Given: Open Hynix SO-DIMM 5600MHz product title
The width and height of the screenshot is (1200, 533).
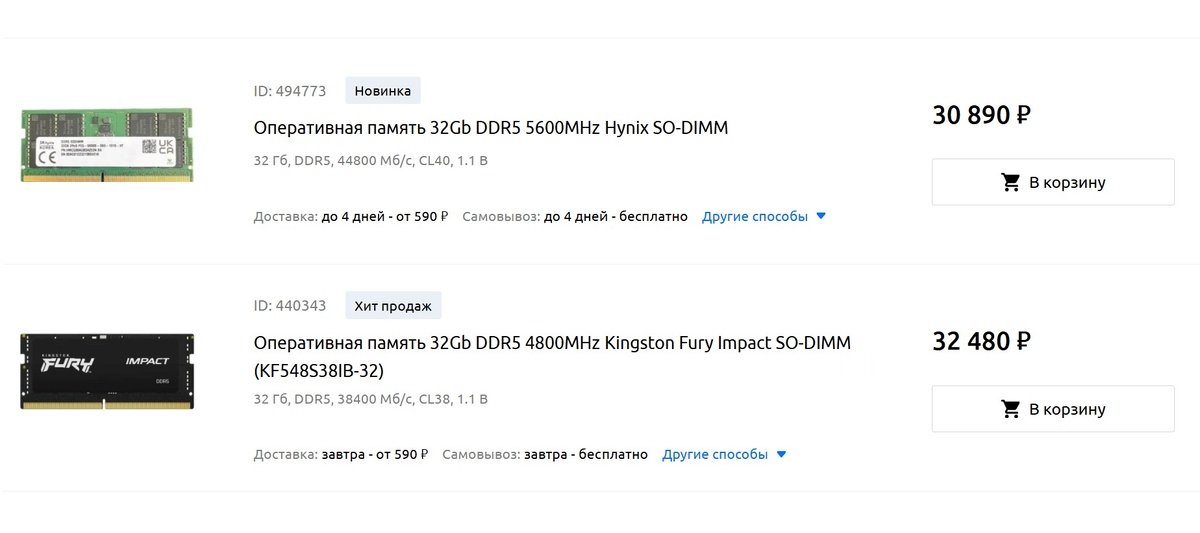Looking at the screenshot, I should pos(491,128).
